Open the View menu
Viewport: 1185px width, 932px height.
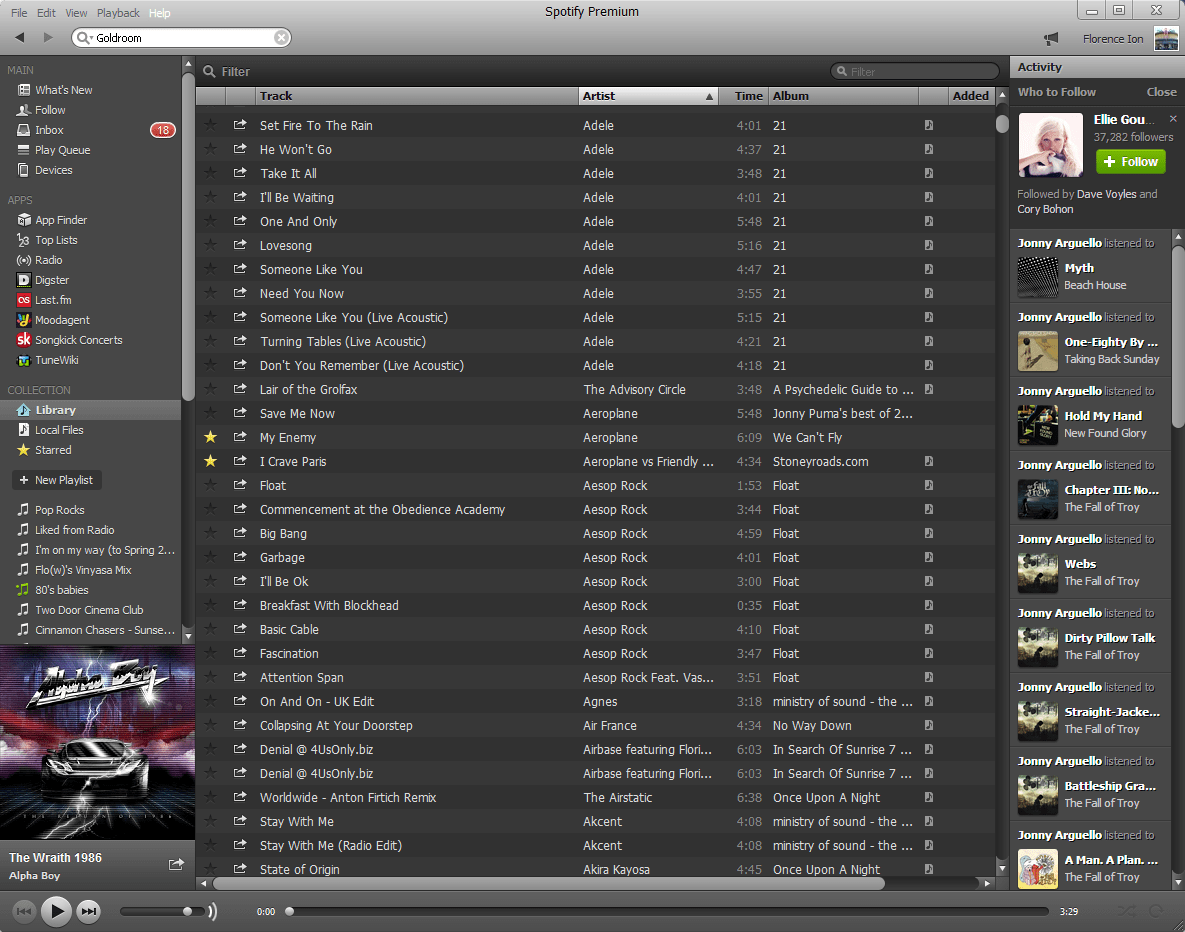pyautogui.click(x=76, y=13)
